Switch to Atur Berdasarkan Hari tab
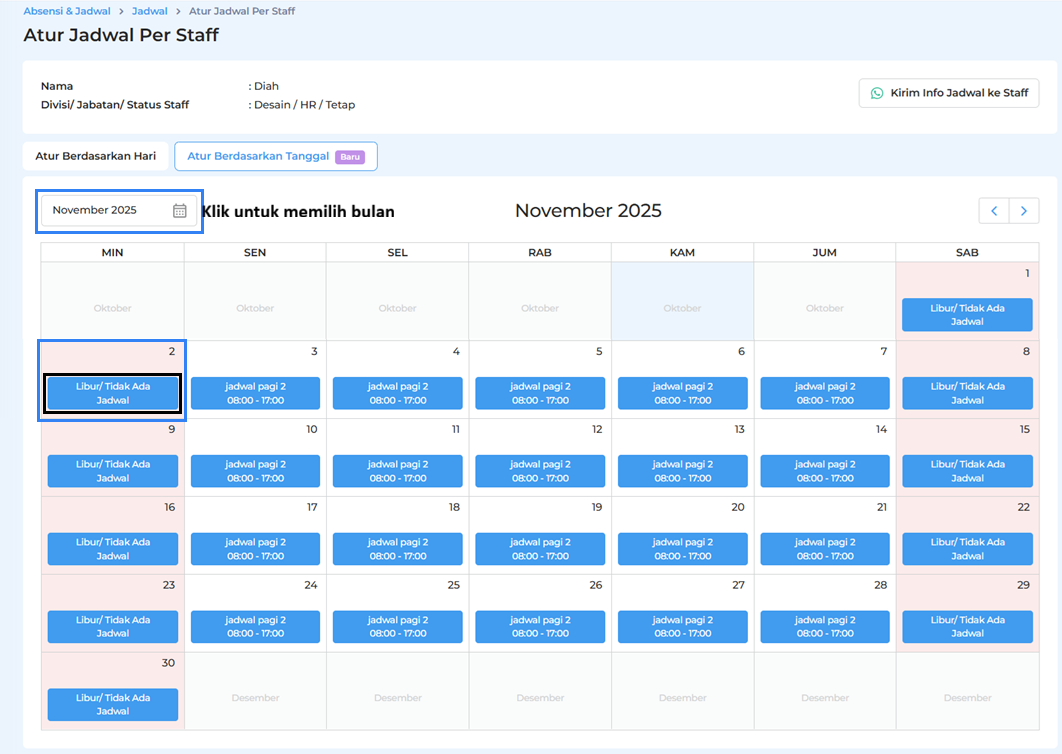Viewport: 1062px width, 754px height. pos(96,156)
